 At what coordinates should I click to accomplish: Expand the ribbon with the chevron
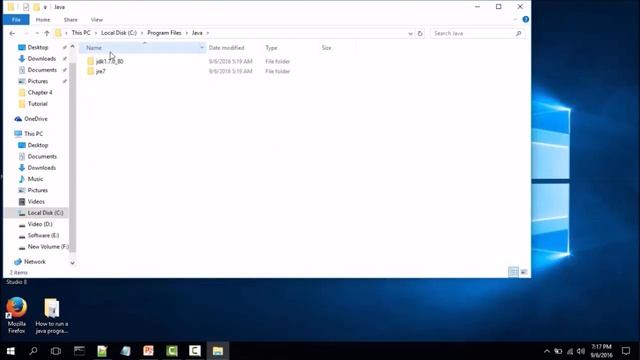tap(515, 19)
